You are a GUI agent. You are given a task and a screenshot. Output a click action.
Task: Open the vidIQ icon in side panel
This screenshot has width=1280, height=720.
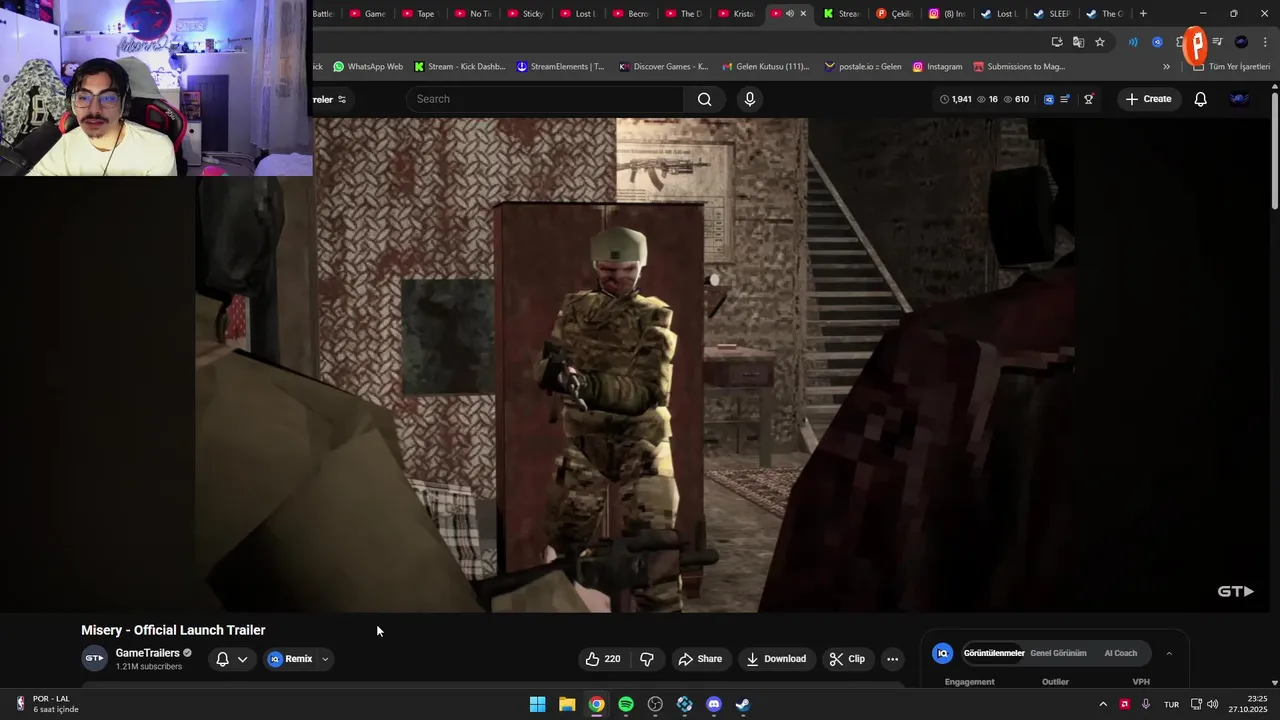[942, 653]
